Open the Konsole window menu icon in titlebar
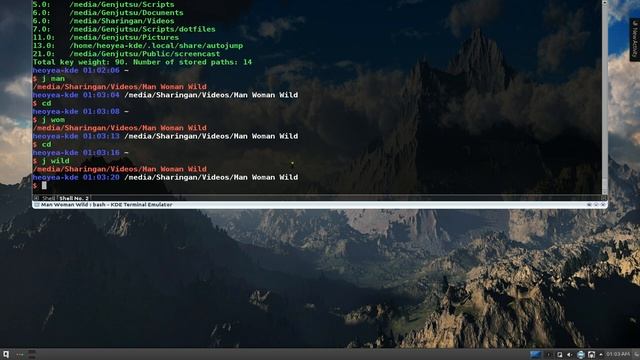This screenshot has width=640, height=360. point(37,204)
